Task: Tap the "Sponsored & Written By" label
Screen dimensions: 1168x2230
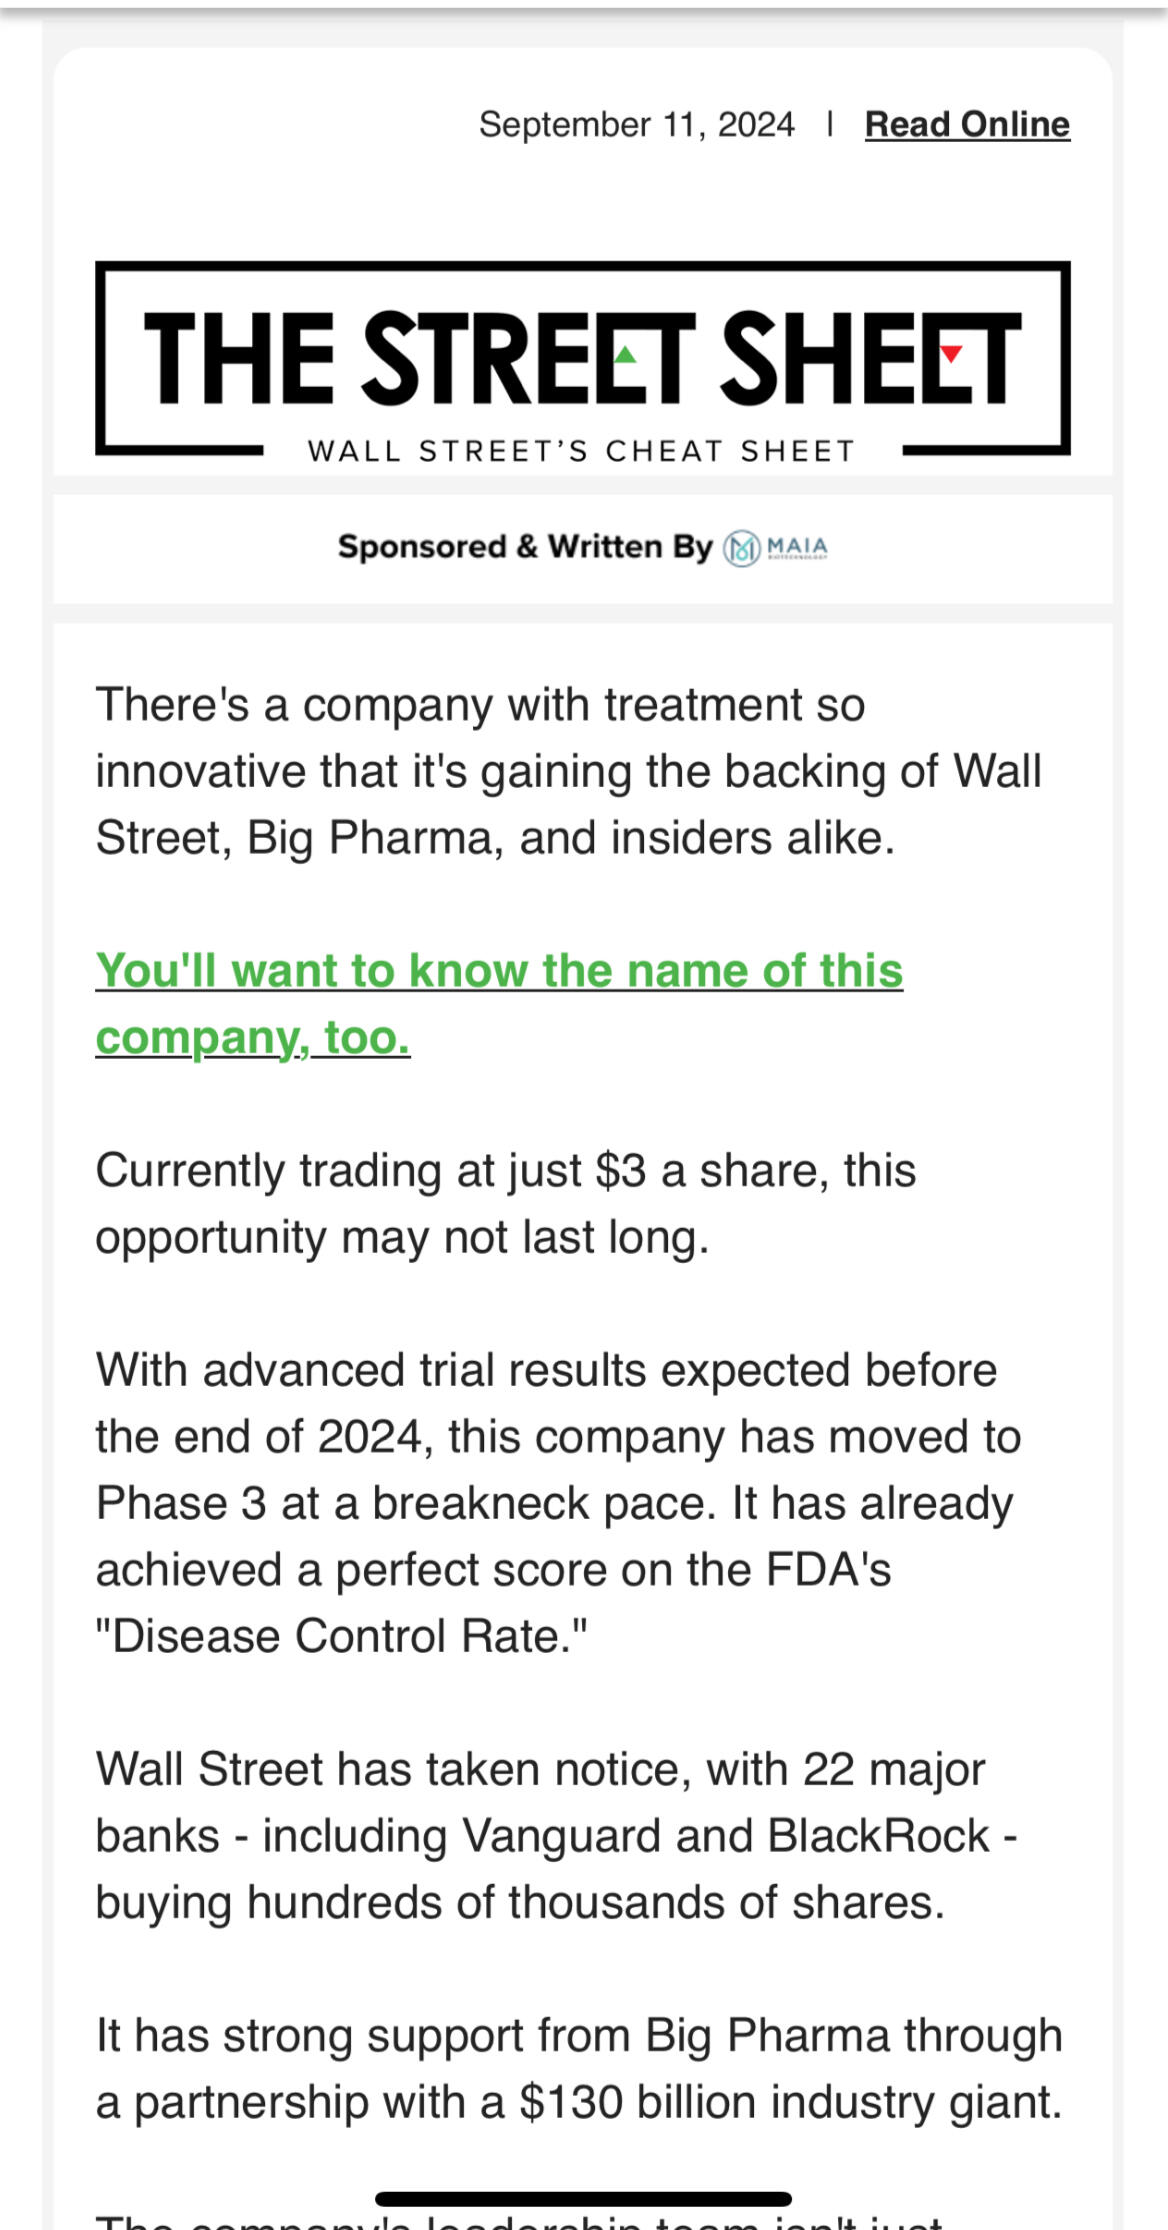Action: pyautogui.click(x=524, y=547)
